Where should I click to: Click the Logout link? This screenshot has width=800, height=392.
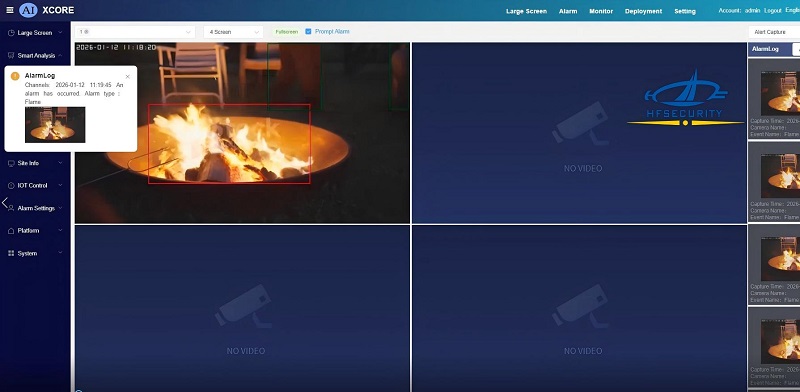(x=772, y=11)
